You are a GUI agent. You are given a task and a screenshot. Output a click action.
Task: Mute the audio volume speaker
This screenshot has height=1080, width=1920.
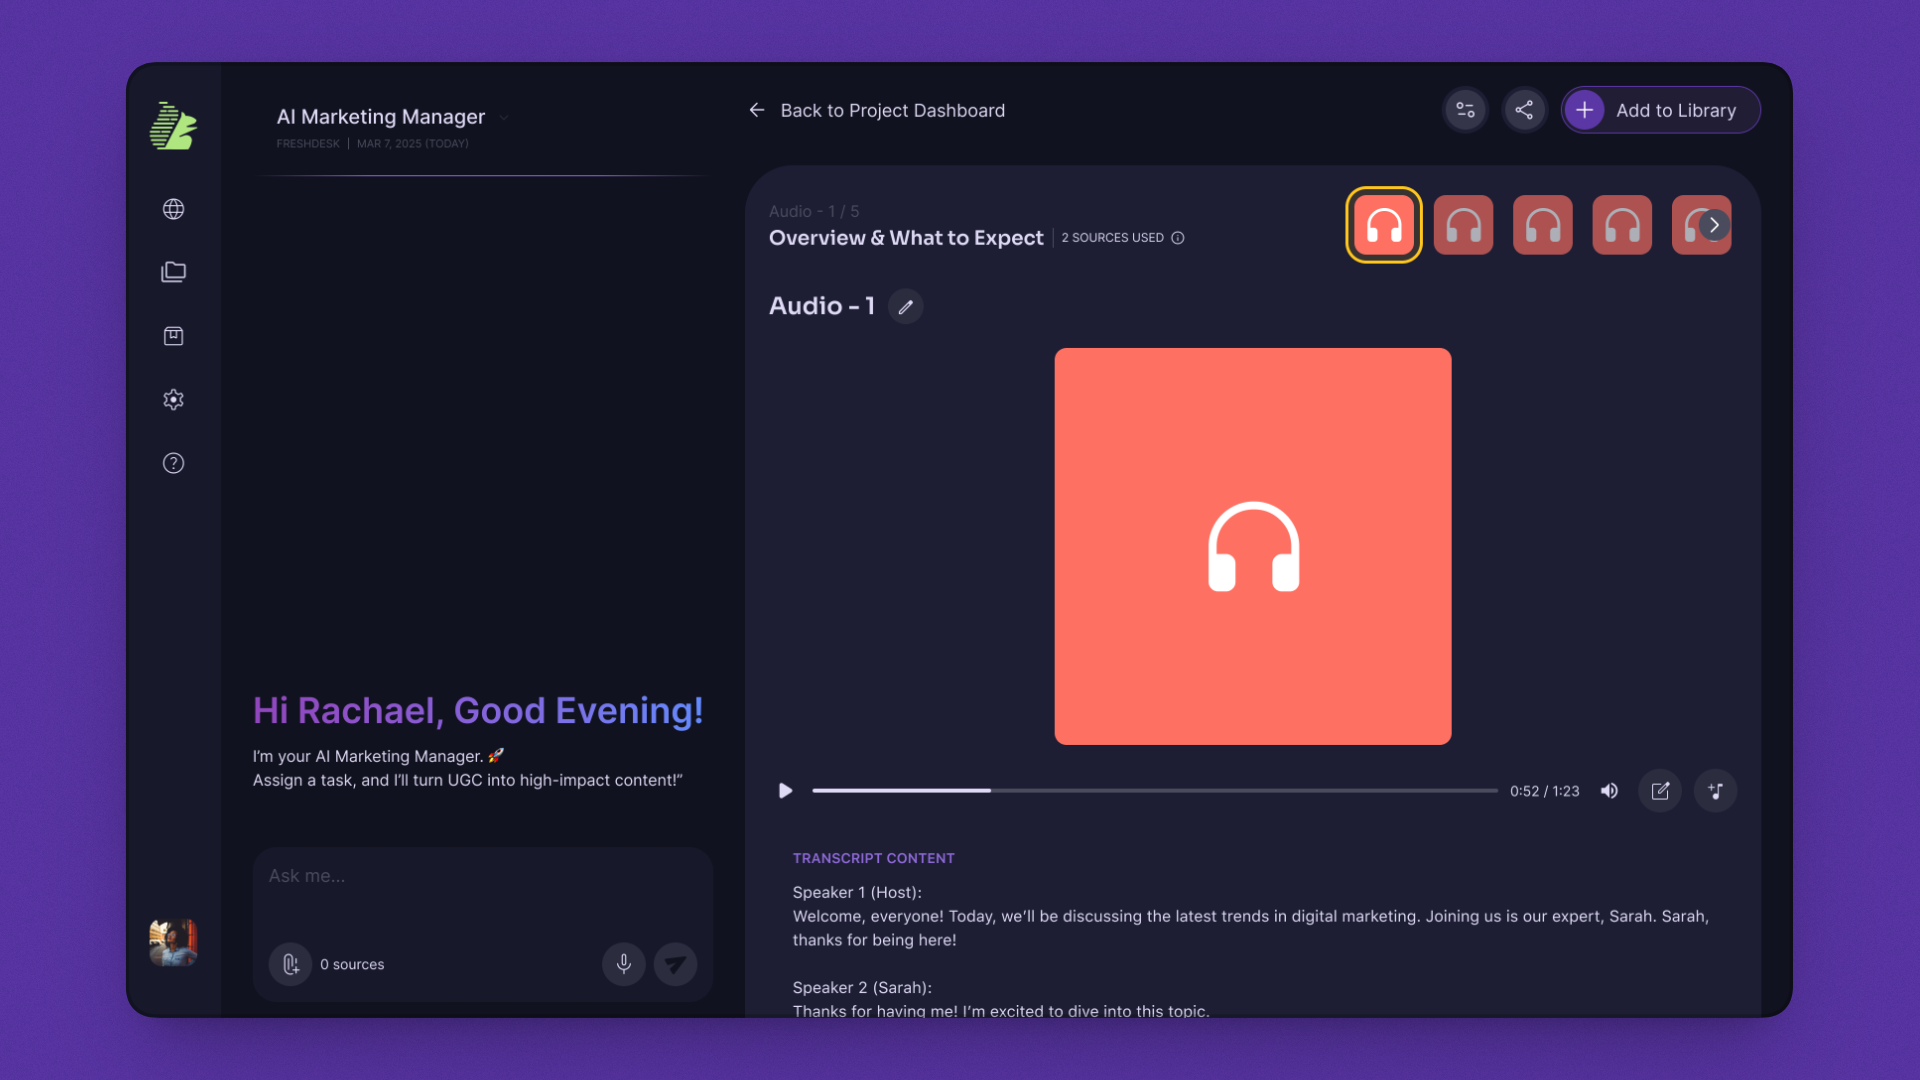pyautogui.click(x=1609, y=791)
